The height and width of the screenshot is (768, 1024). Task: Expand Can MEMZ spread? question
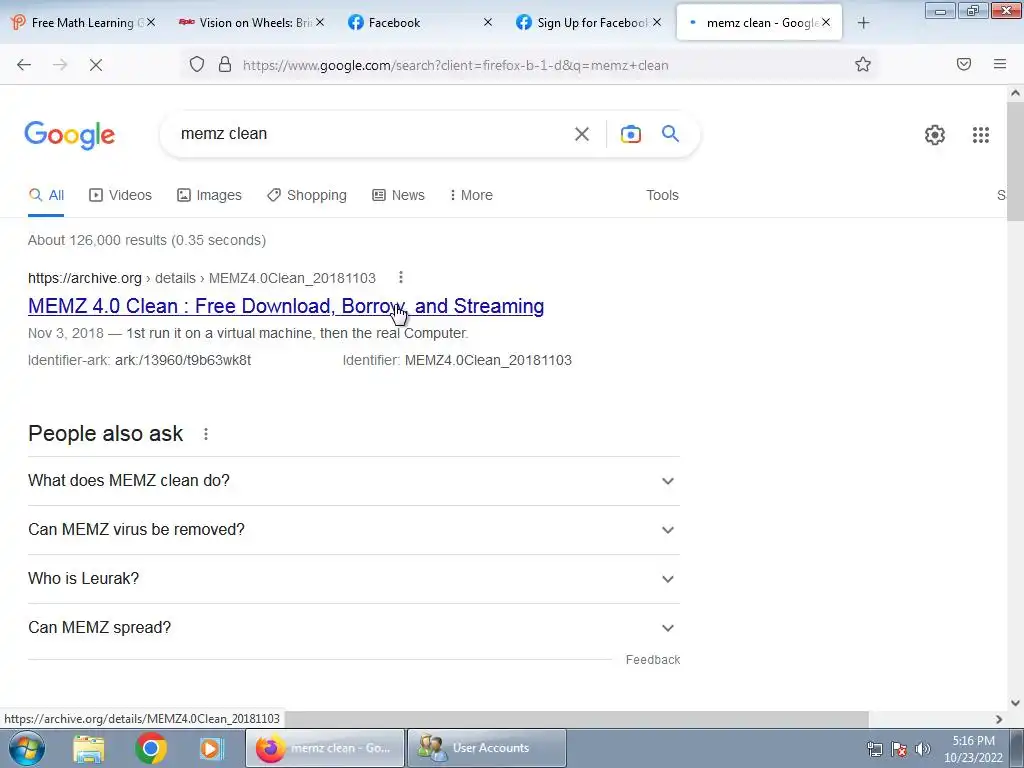(x=354, y=628)
